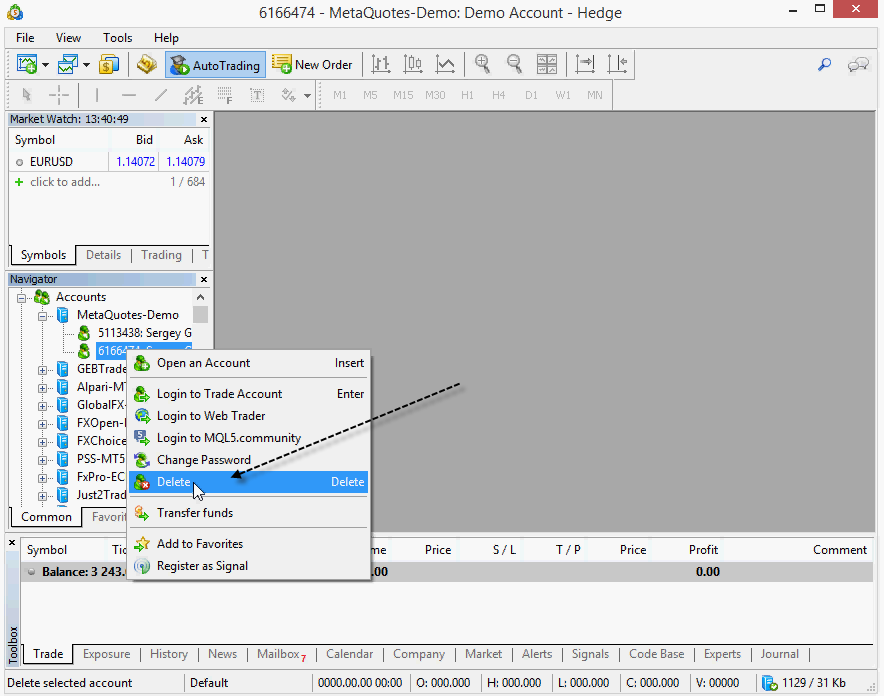Screen dimensions: 884x696
Task: Click the search magnifier icon
Action: (824, 65)
